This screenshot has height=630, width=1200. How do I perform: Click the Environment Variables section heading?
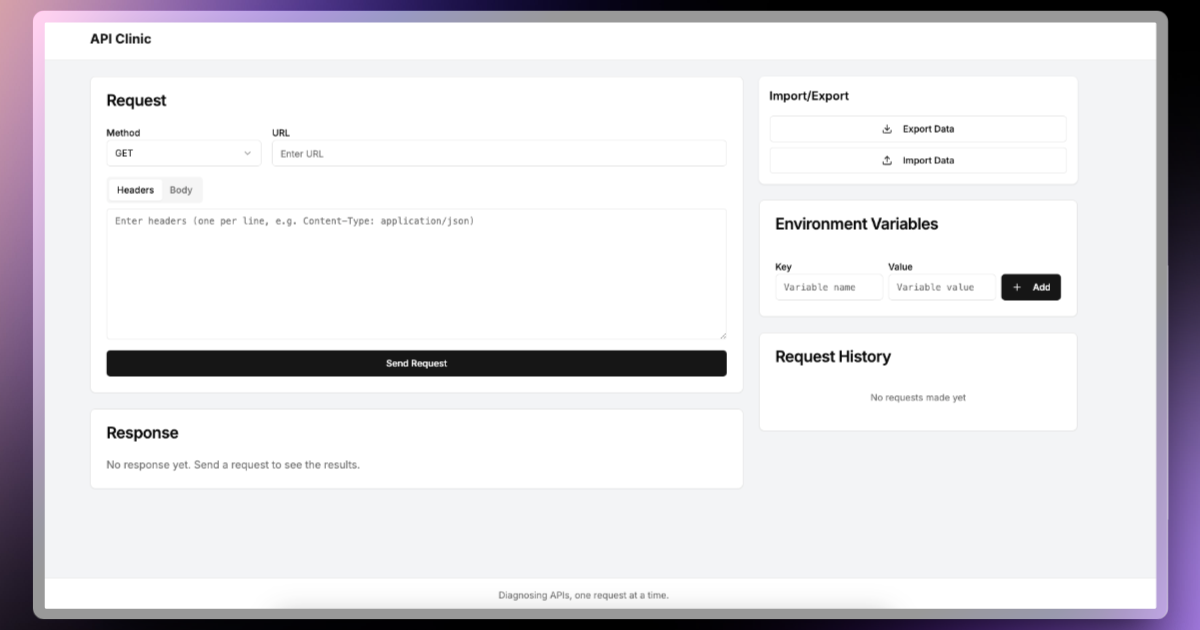click(857, 224)
